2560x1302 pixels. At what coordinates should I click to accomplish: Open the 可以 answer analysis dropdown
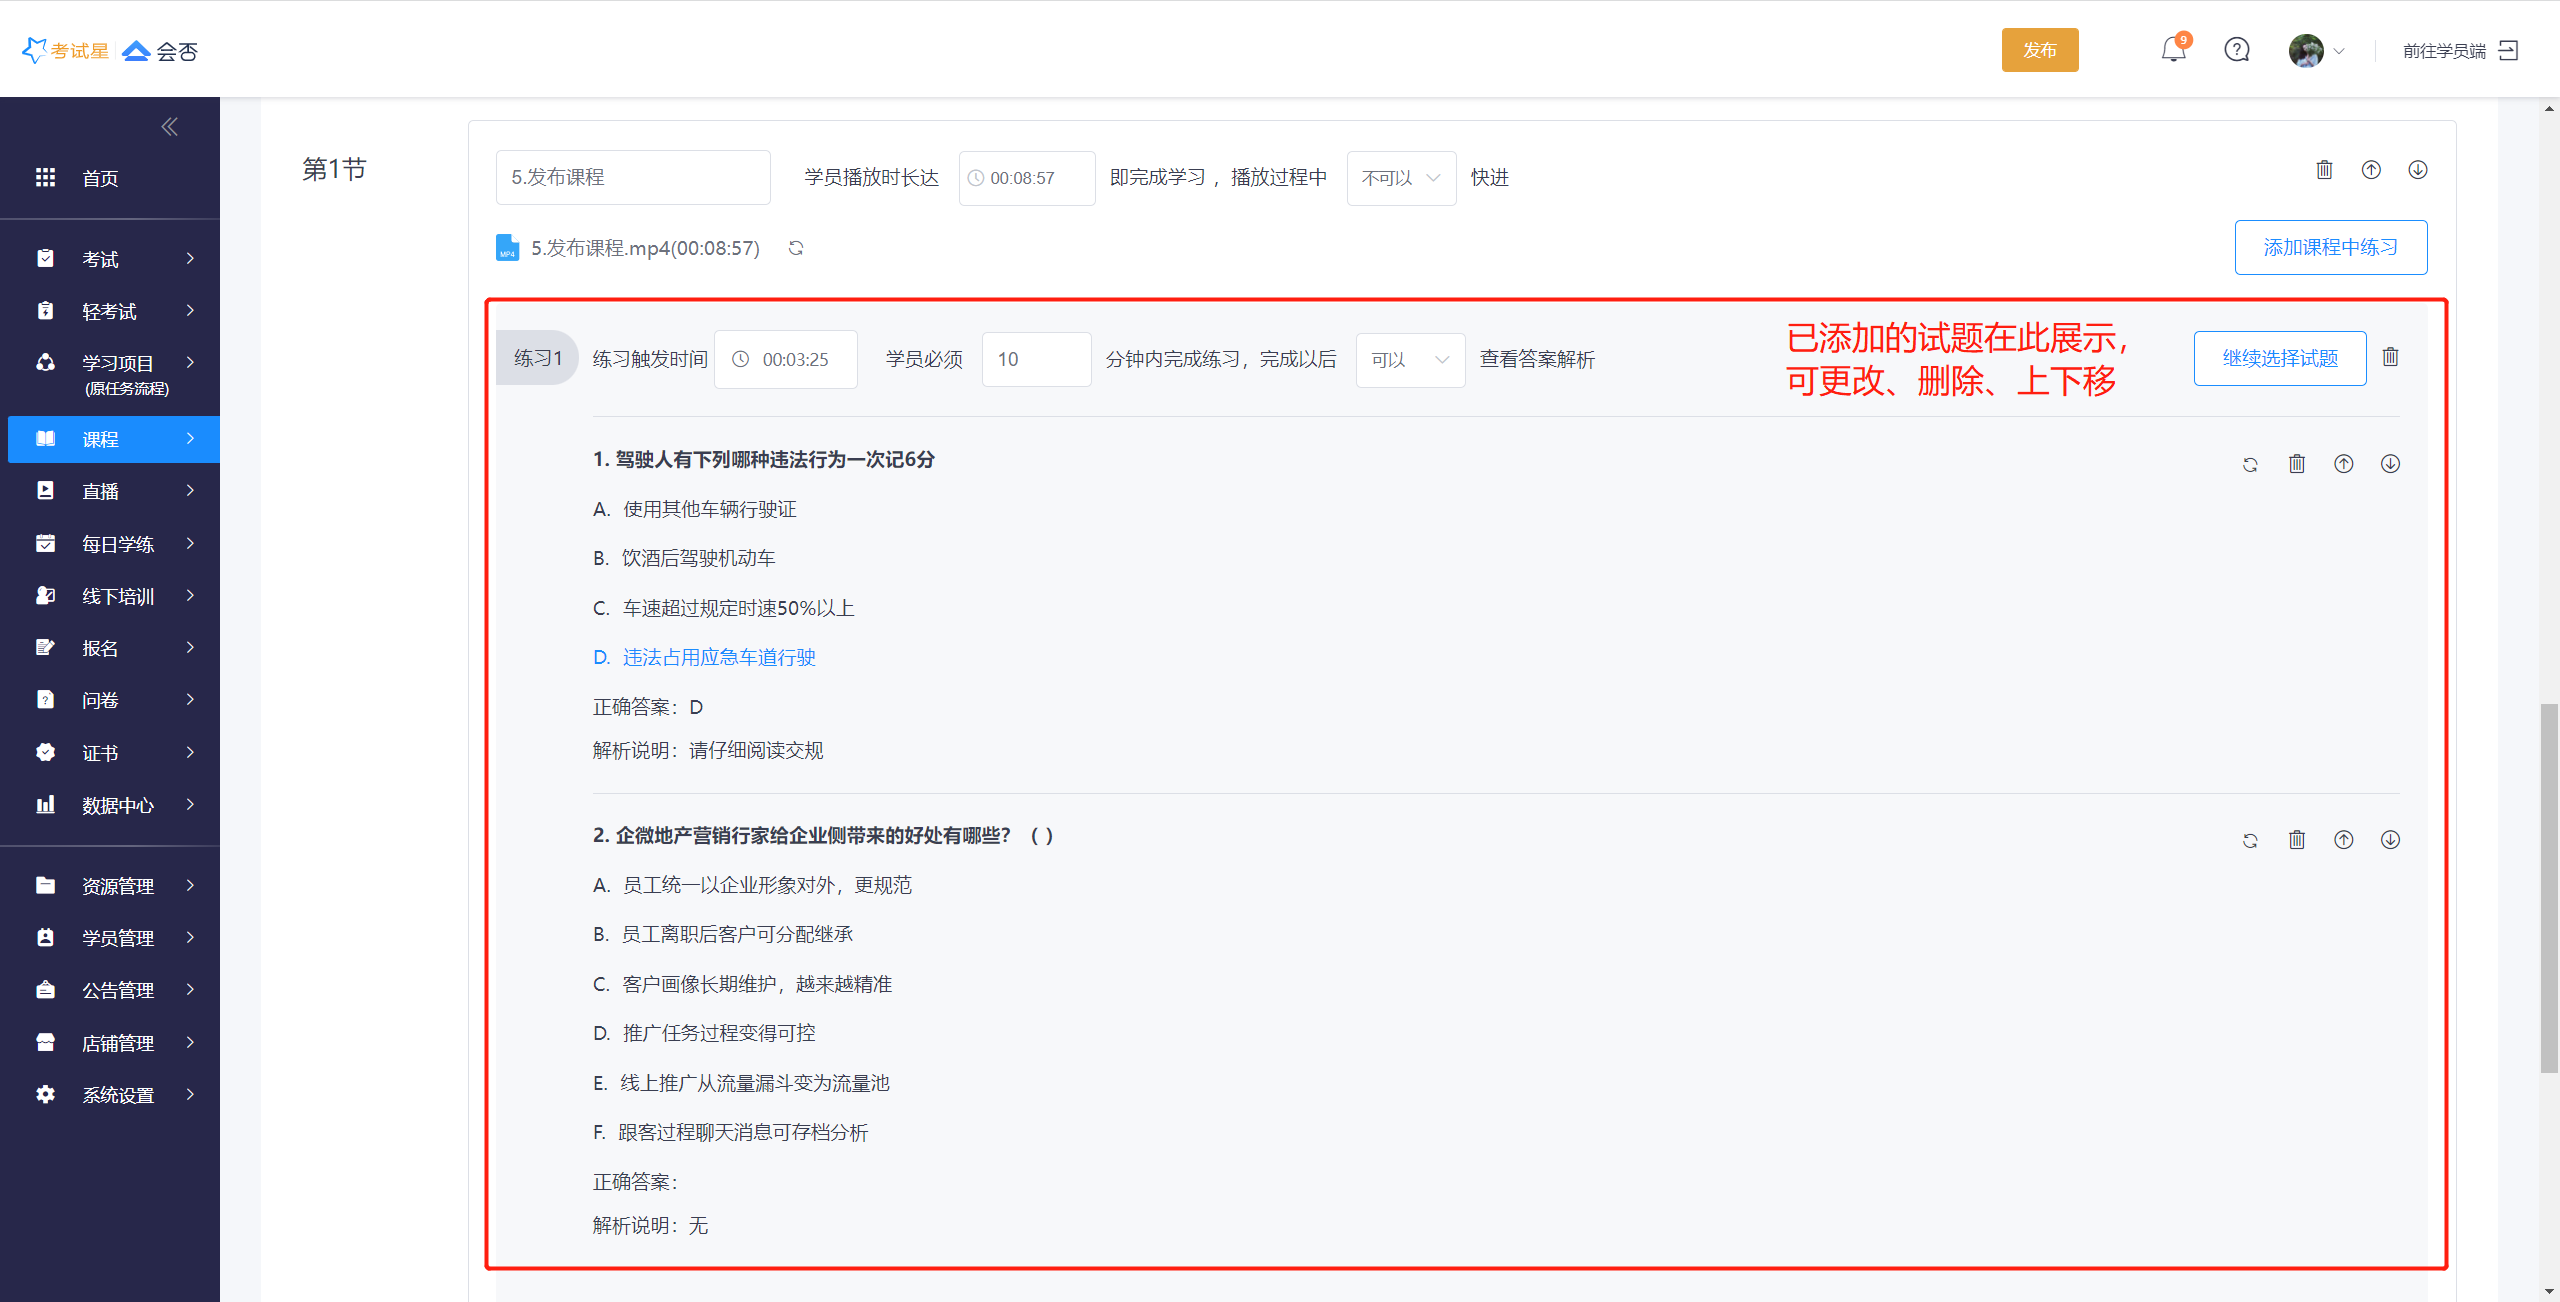point(1410,360)
